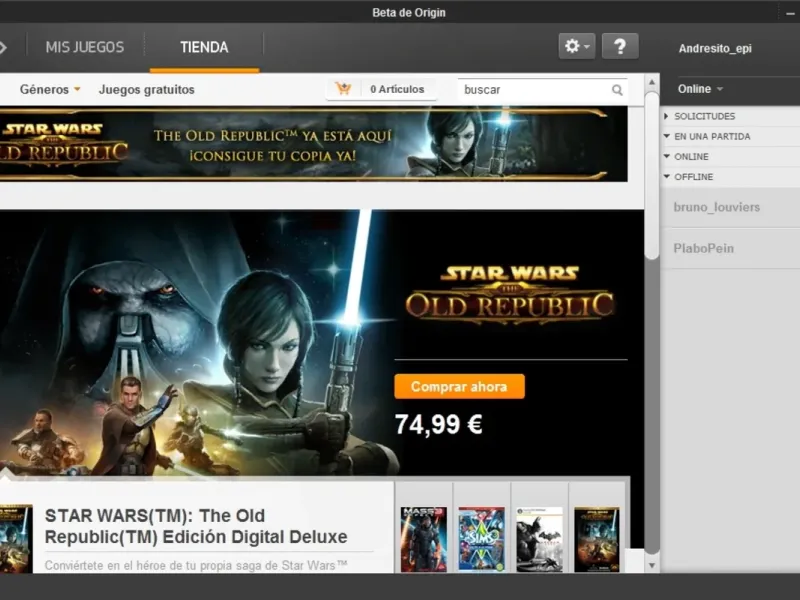Click the 74,99 € price
This screenshot has height=600, width=800.
tap(438, 424)
